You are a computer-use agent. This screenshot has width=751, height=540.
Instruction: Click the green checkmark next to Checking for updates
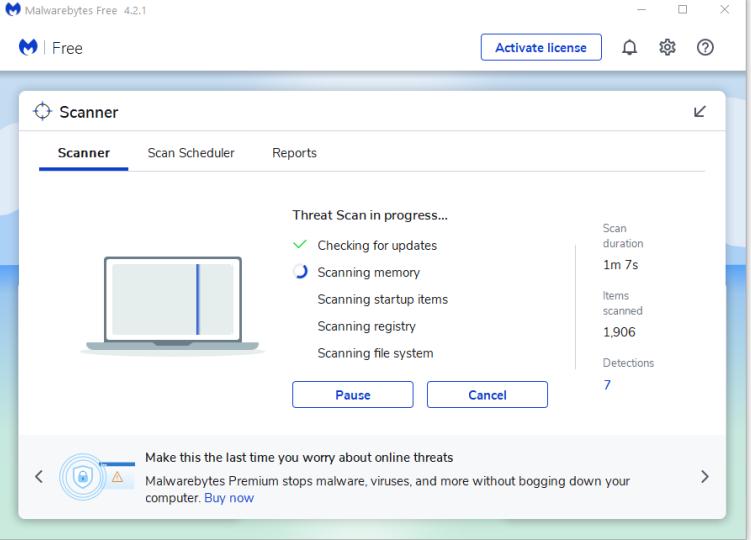[300, 244]
